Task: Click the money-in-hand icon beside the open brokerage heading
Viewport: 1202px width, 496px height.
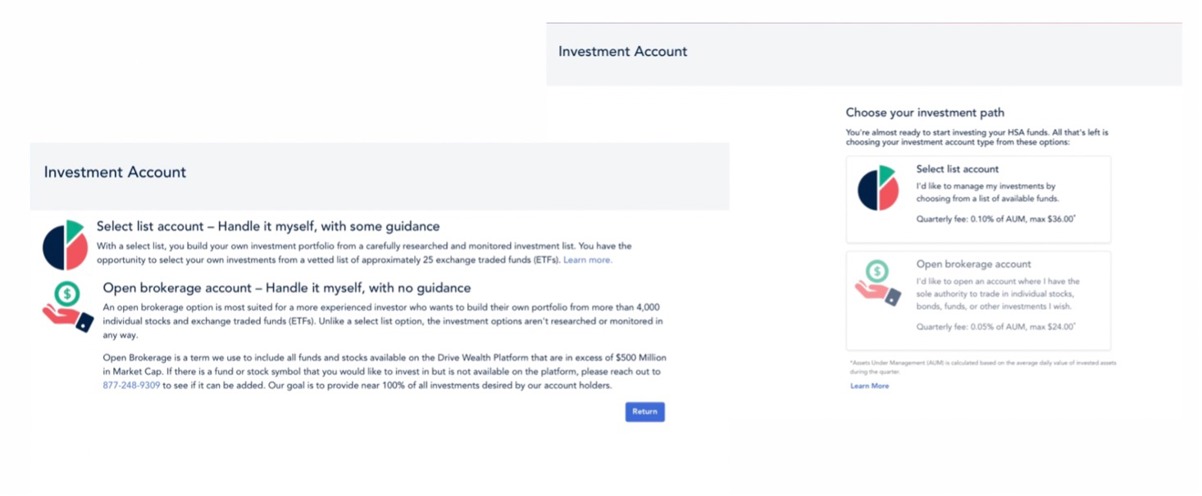Action: click(67, 304)
